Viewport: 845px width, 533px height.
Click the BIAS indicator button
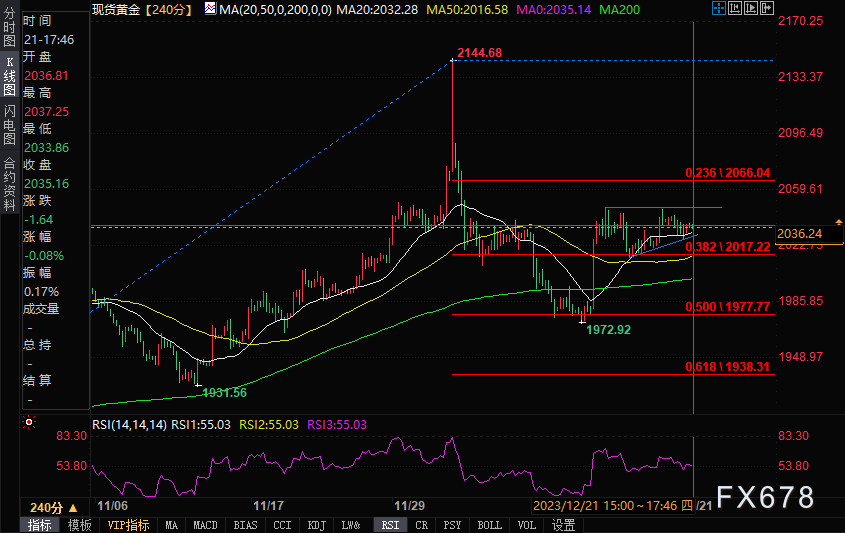[245, 525]
